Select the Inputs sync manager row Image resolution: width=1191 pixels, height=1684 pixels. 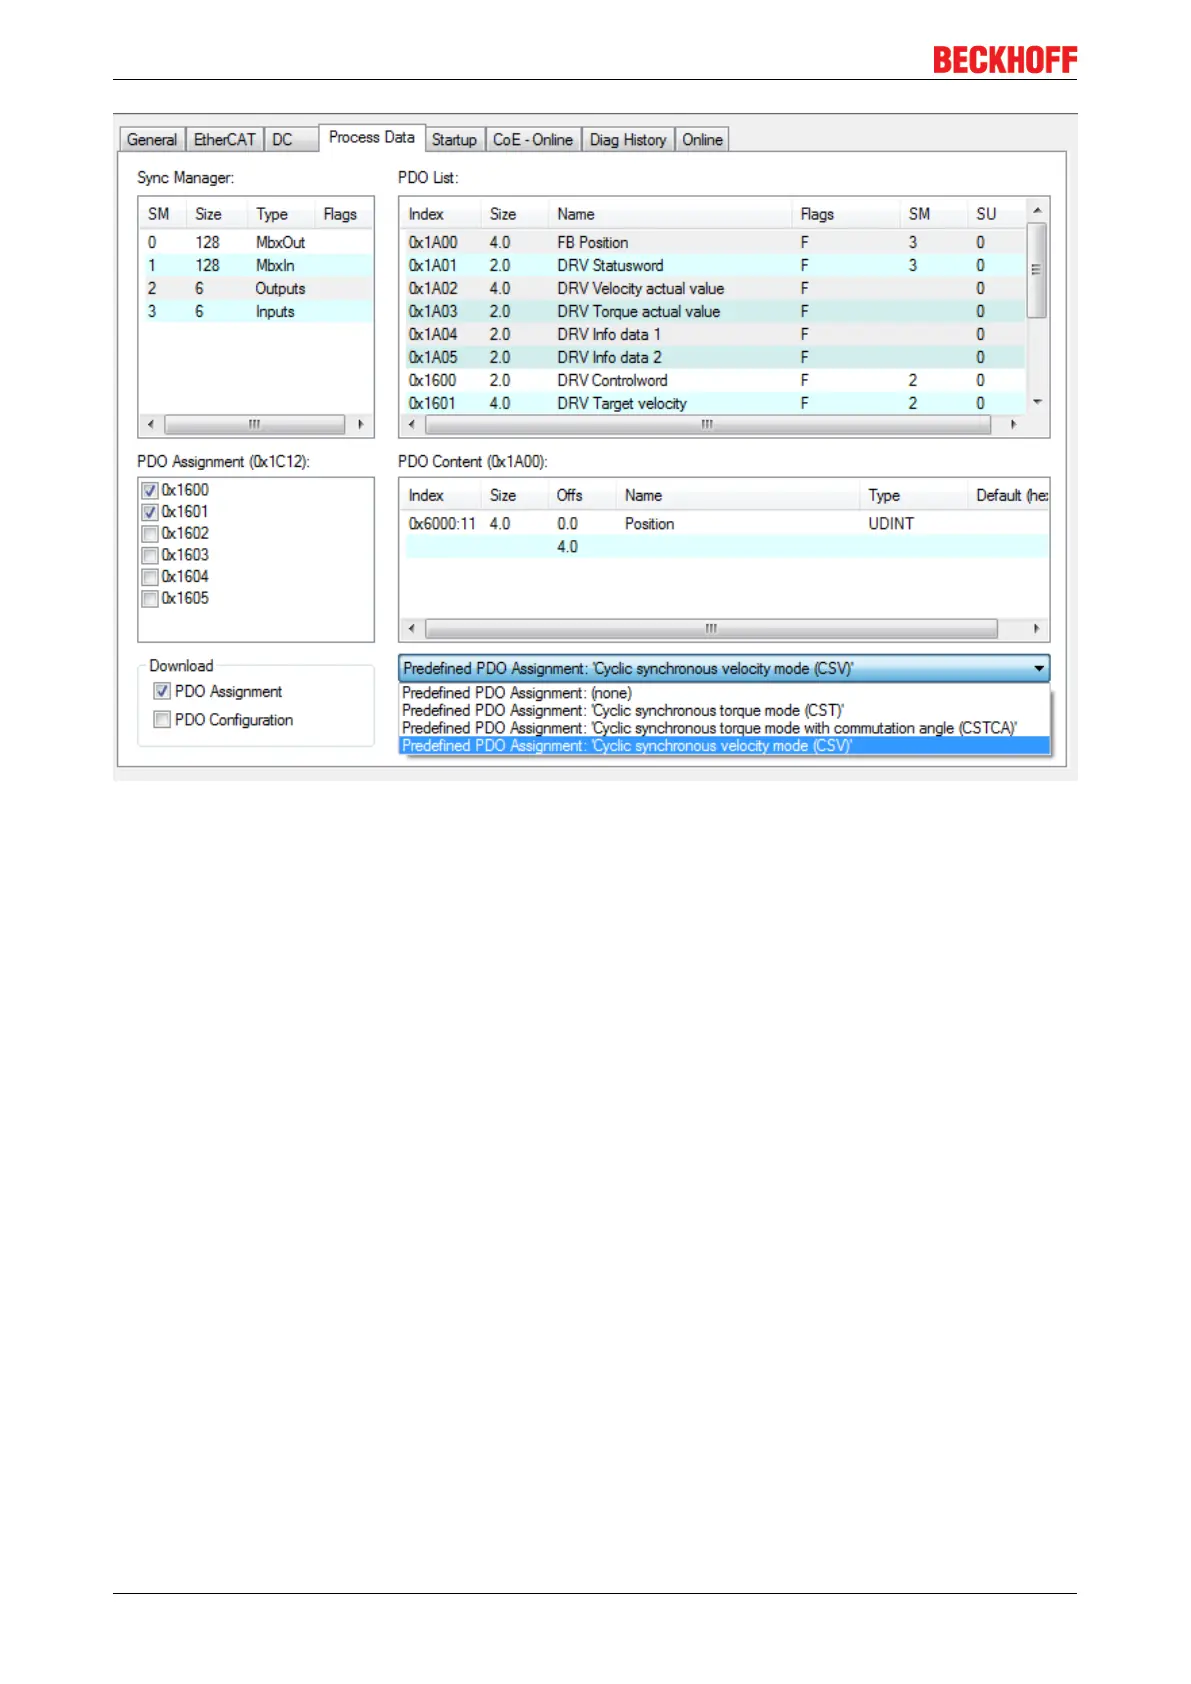point(256,311)
